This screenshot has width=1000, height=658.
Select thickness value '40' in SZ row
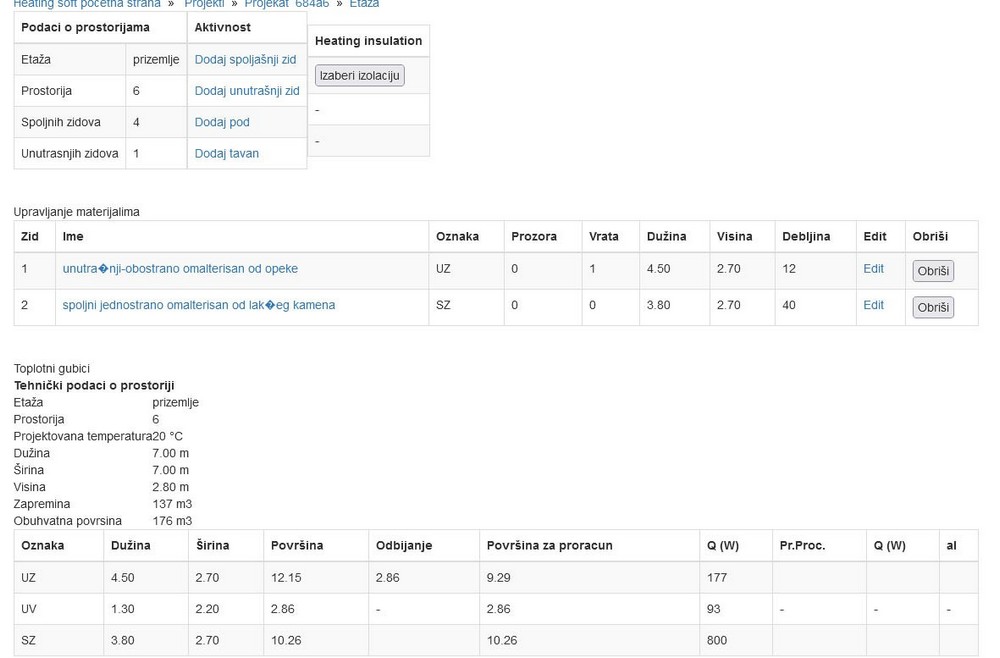pyautogui.click(x=789, y=305)
